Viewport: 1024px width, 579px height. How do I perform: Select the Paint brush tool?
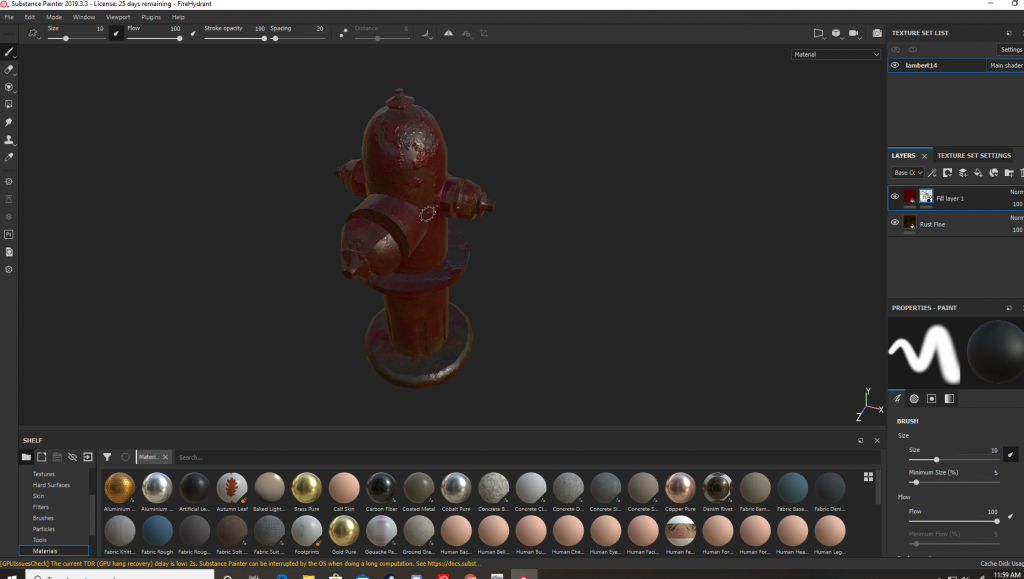click(x=9, y=52)
